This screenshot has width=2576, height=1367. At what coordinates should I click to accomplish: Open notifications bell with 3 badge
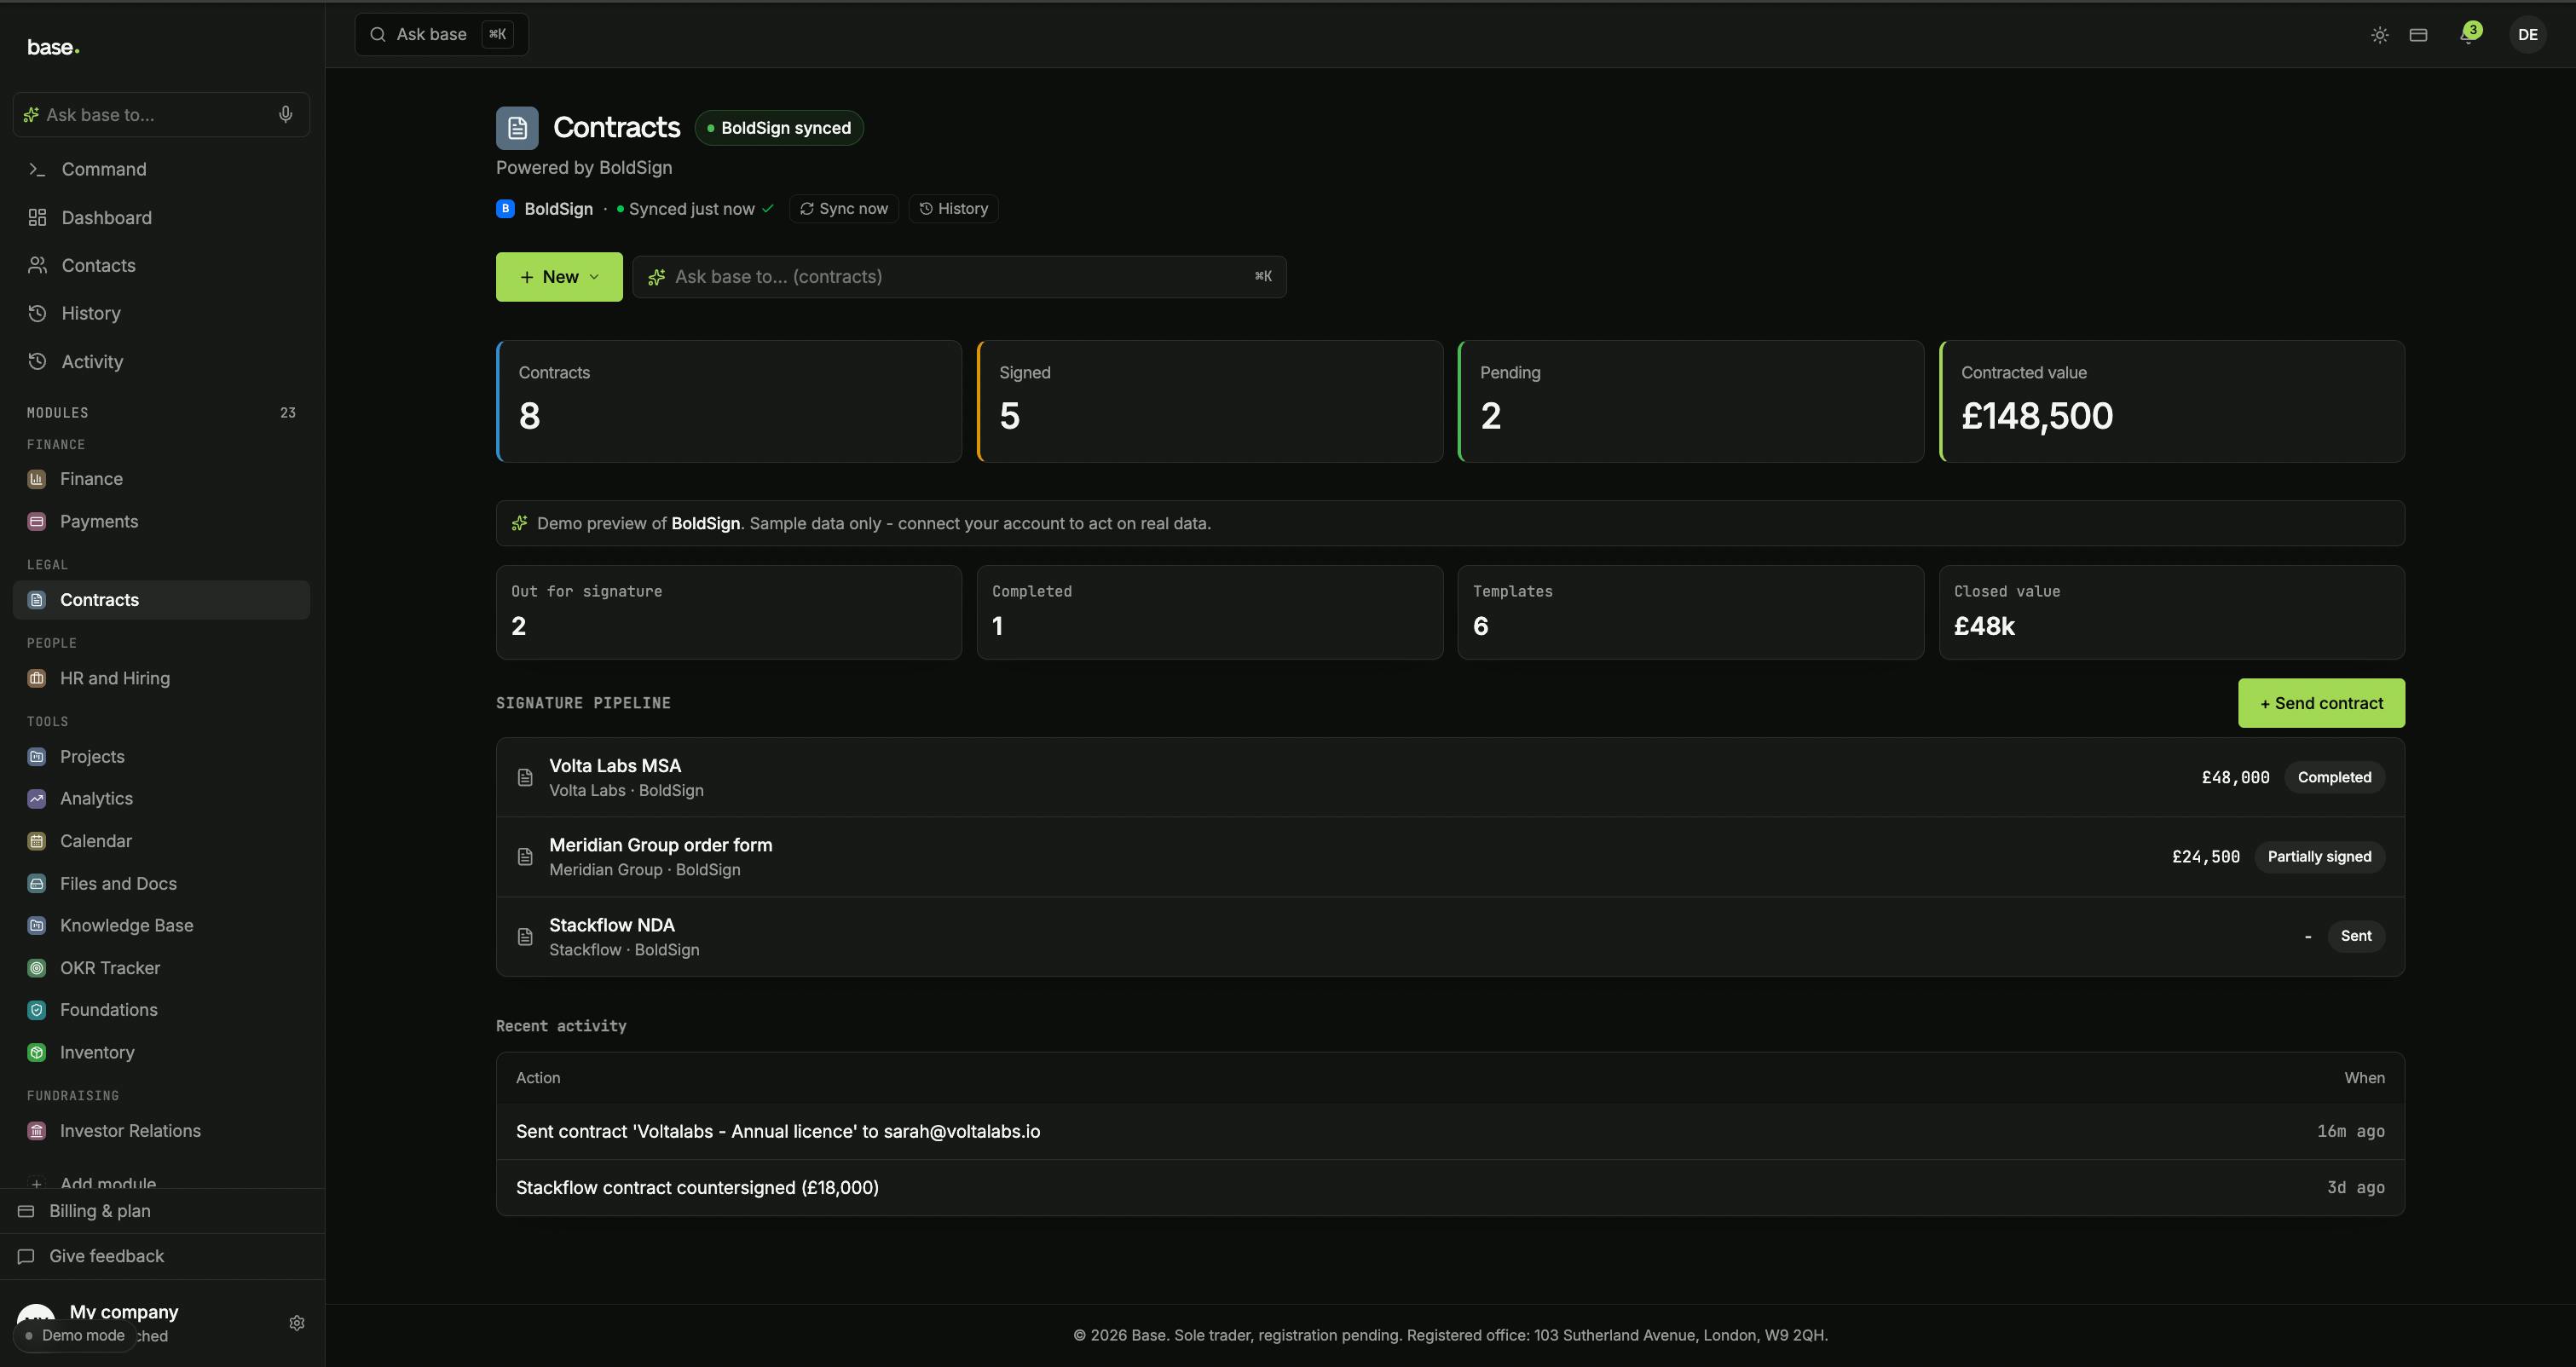pos(2469,35)
